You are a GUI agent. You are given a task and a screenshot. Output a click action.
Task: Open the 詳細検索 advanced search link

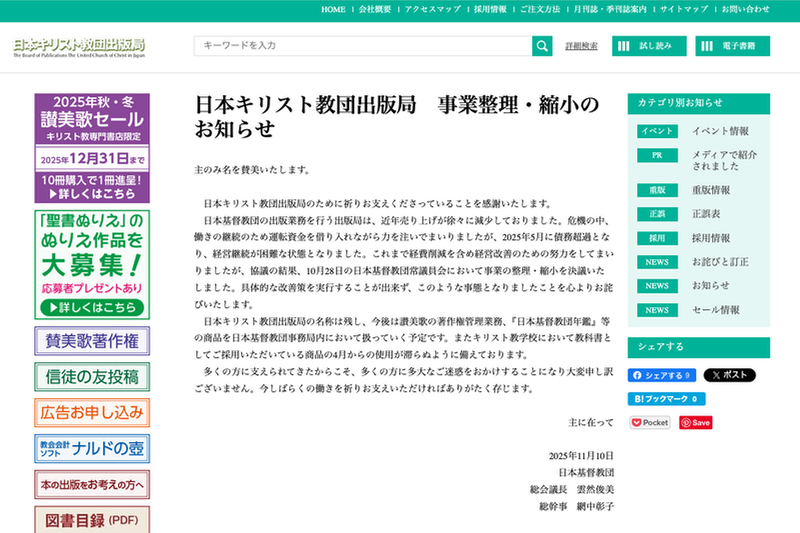[x=581, y=46]
